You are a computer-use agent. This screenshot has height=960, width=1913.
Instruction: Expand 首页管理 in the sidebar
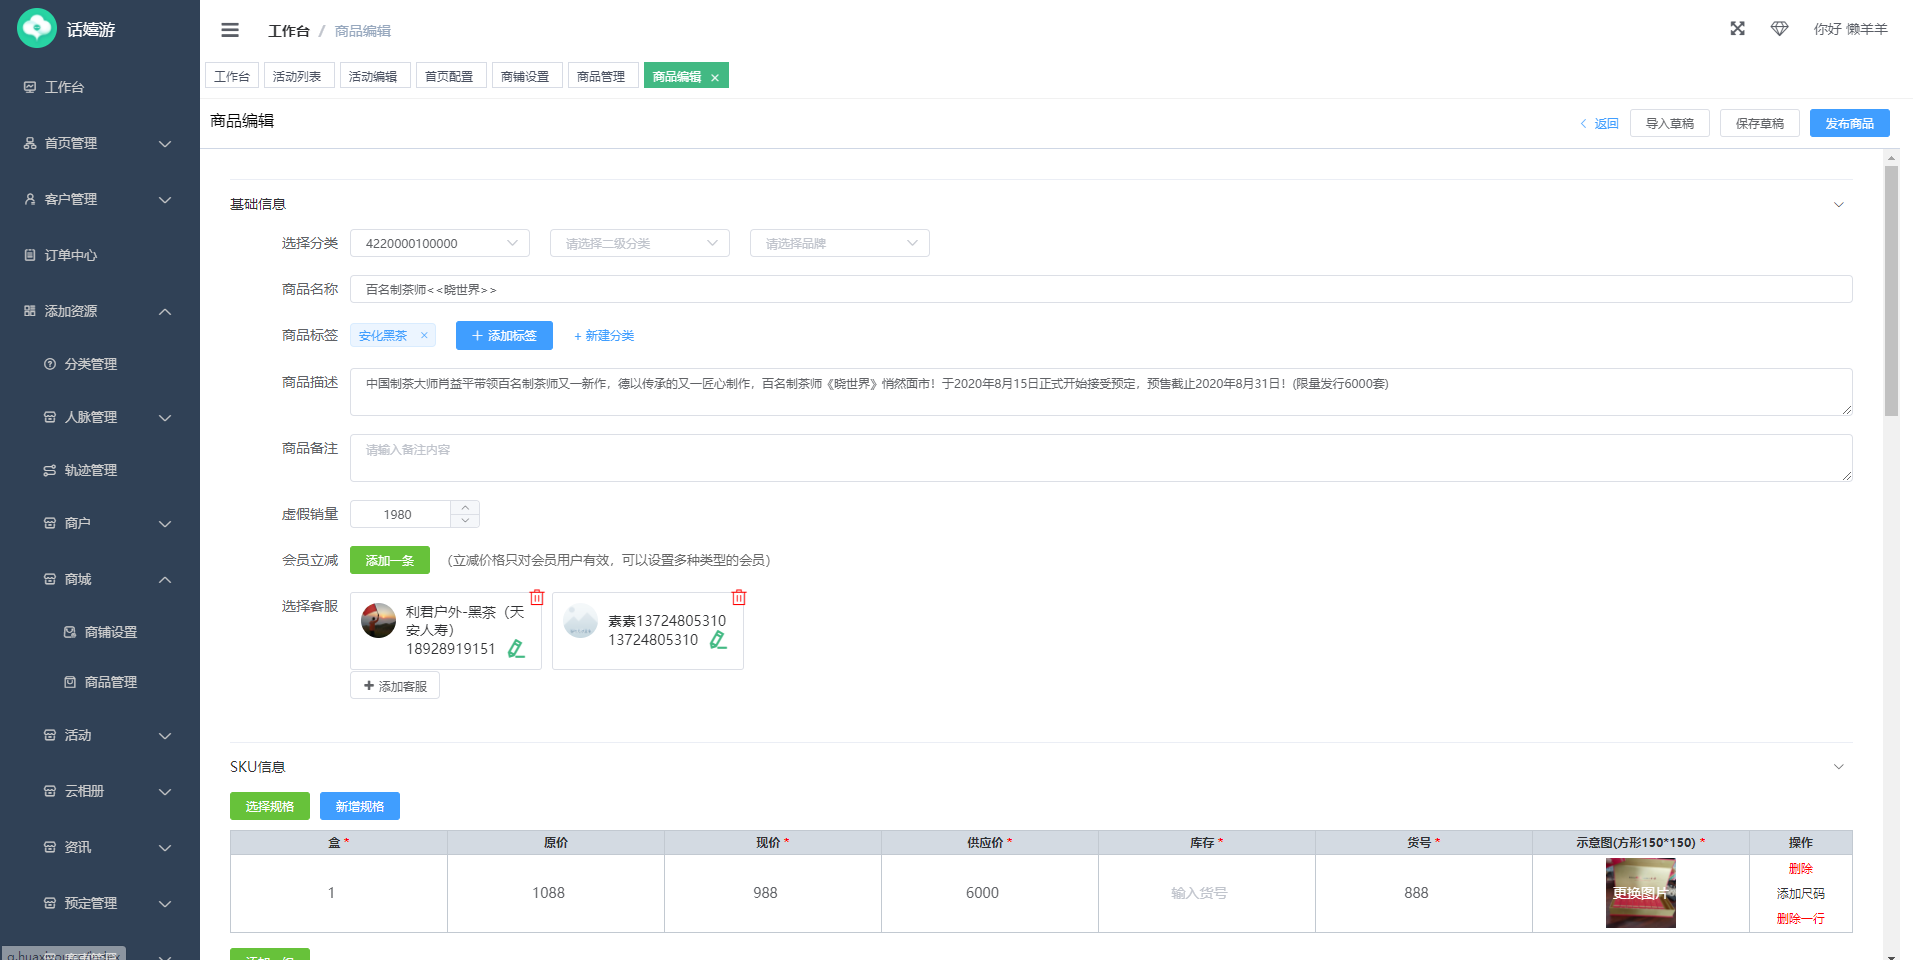pyautogui.click(x=100, y=143)
